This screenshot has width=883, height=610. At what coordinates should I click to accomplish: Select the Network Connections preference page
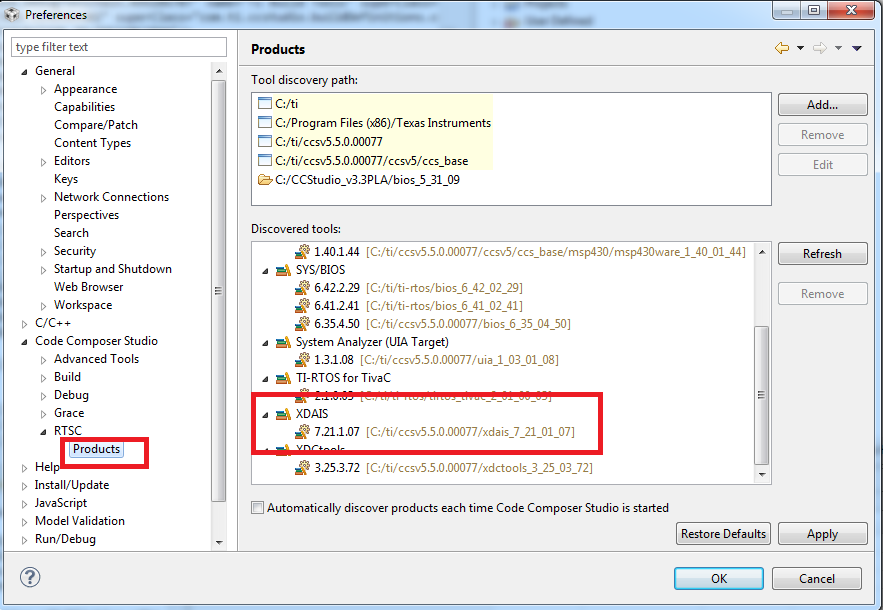tap(112, 197)
